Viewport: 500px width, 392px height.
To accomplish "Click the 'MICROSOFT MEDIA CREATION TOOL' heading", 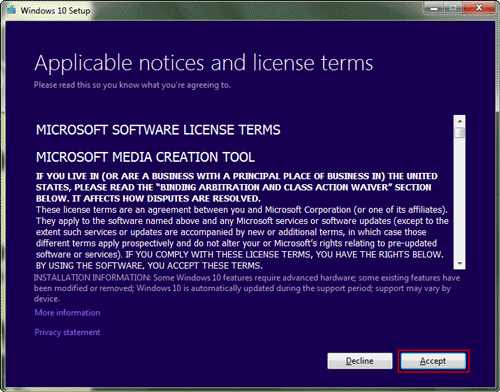I will tap(145, 157).
